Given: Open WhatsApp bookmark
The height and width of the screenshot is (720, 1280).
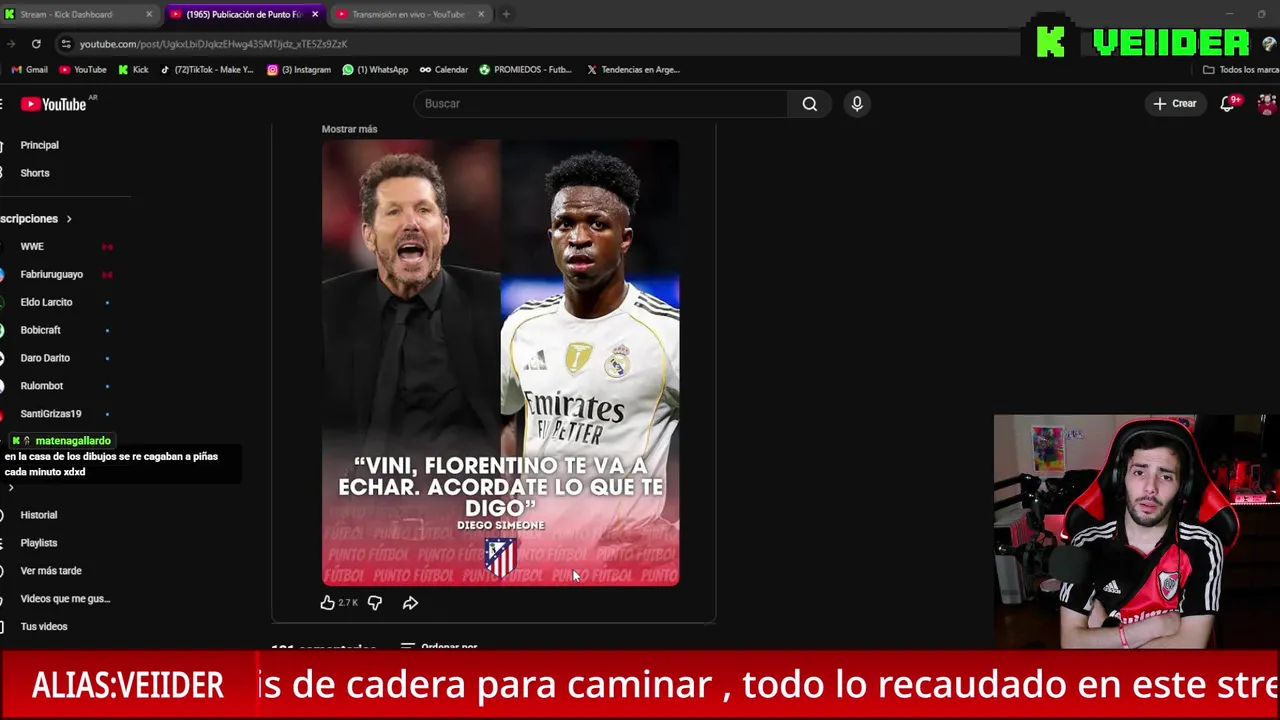Looking at the screenshot, I should point(375,70).
